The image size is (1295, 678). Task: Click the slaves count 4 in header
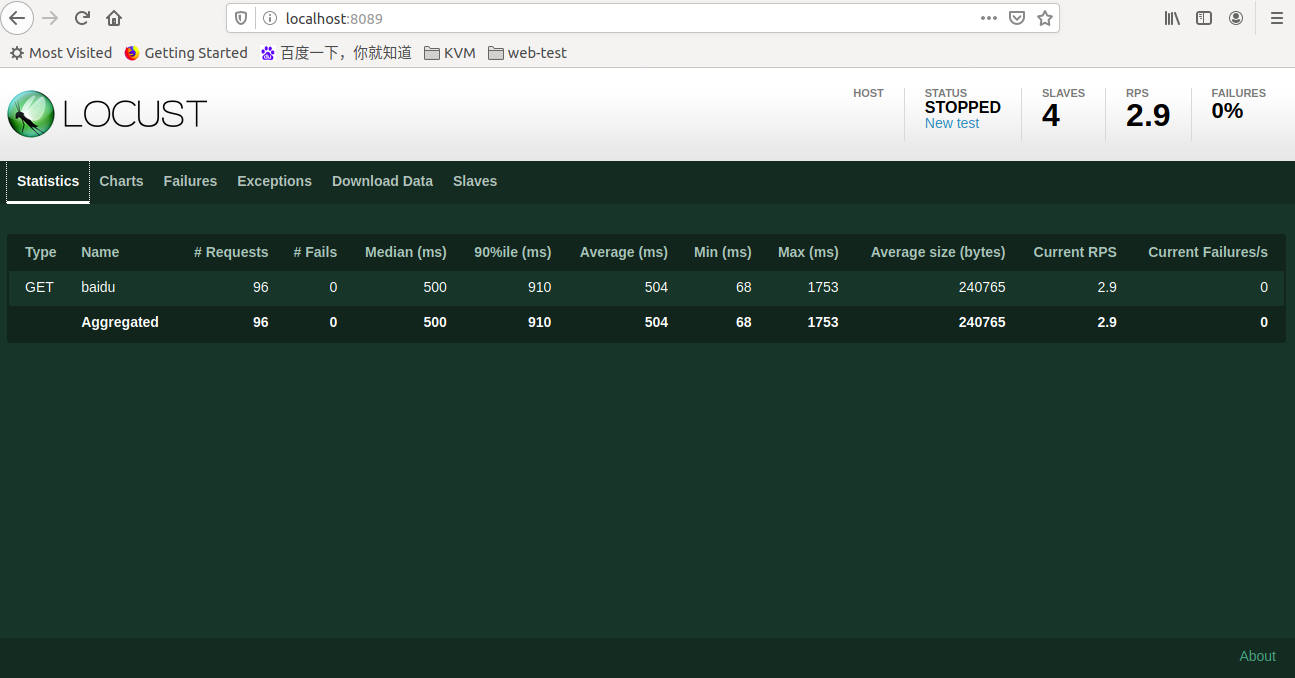click(1050, 115)
